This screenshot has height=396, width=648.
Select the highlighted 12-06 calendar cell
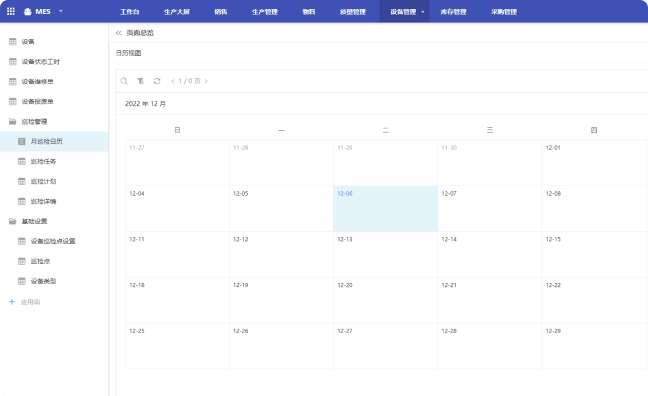point(386,208)
